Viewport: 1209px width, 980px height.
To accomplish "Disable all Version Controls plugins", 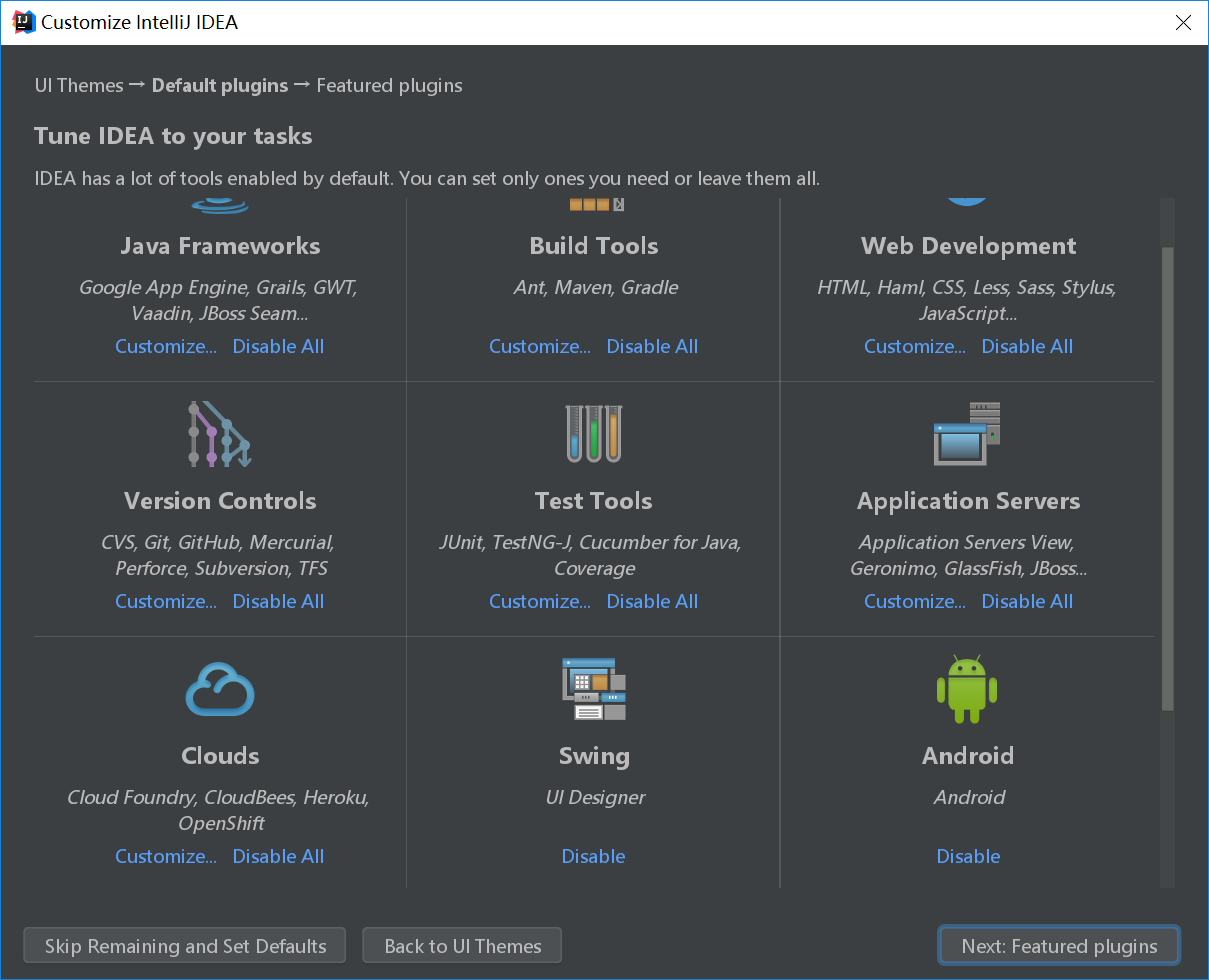I will click(x=279, y=601).
